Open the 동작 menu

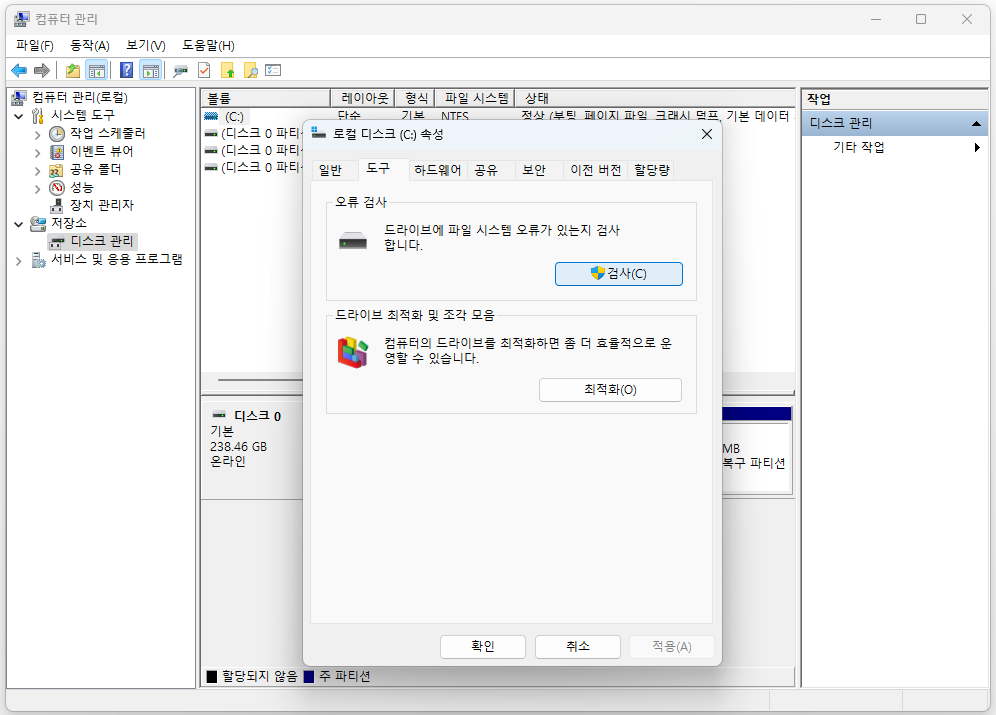pyautogui.click(x=89, y=45)
